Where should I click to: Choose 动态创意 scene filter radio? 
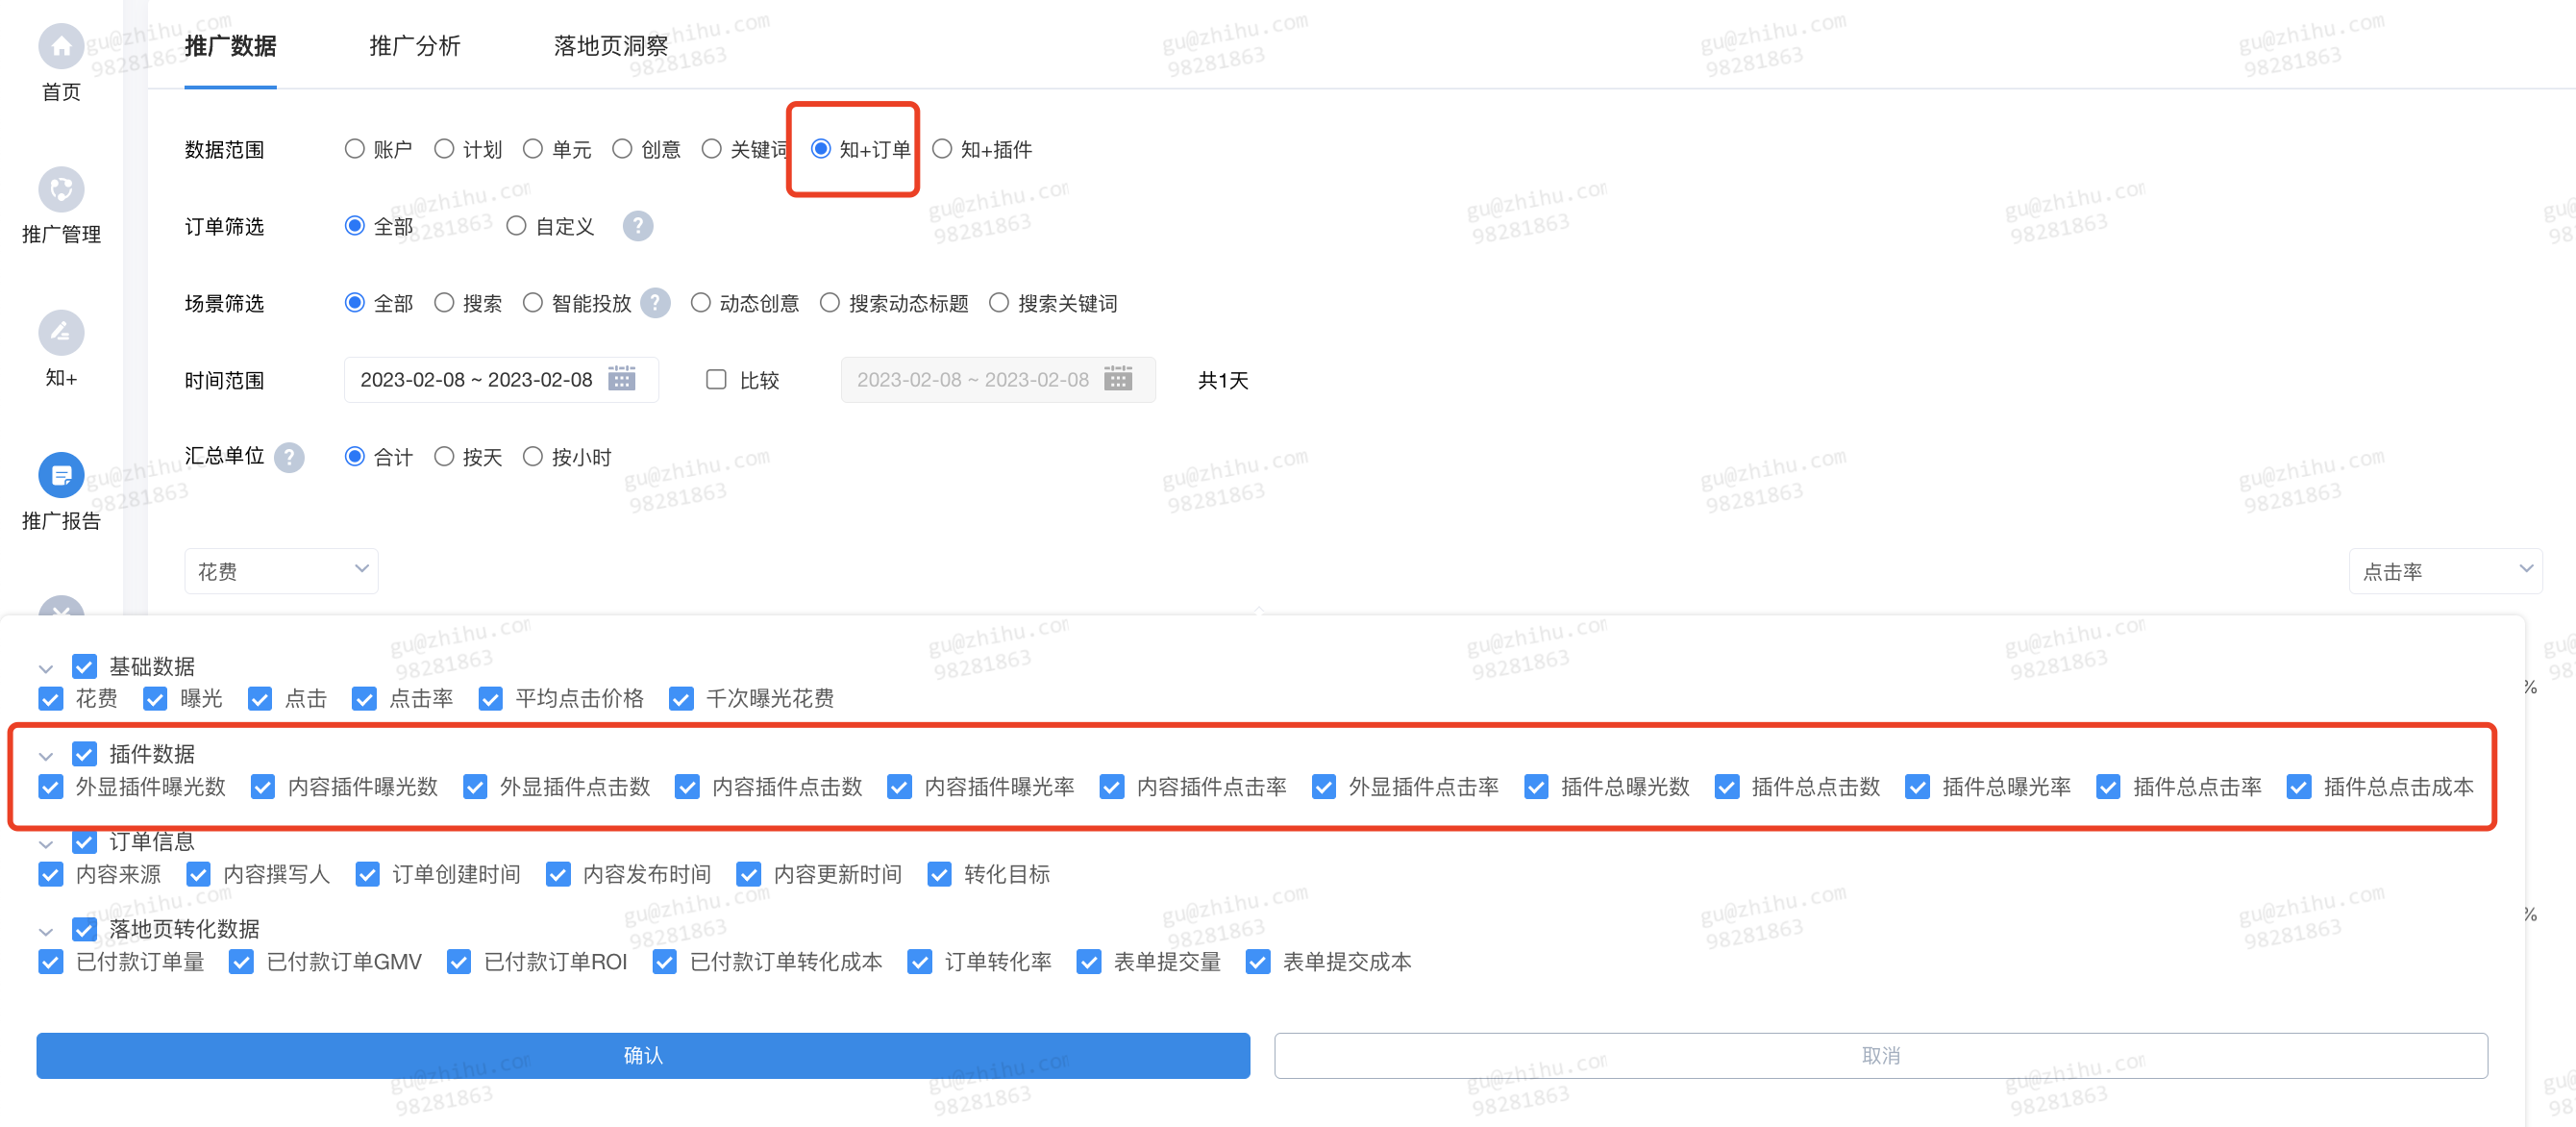701,303
